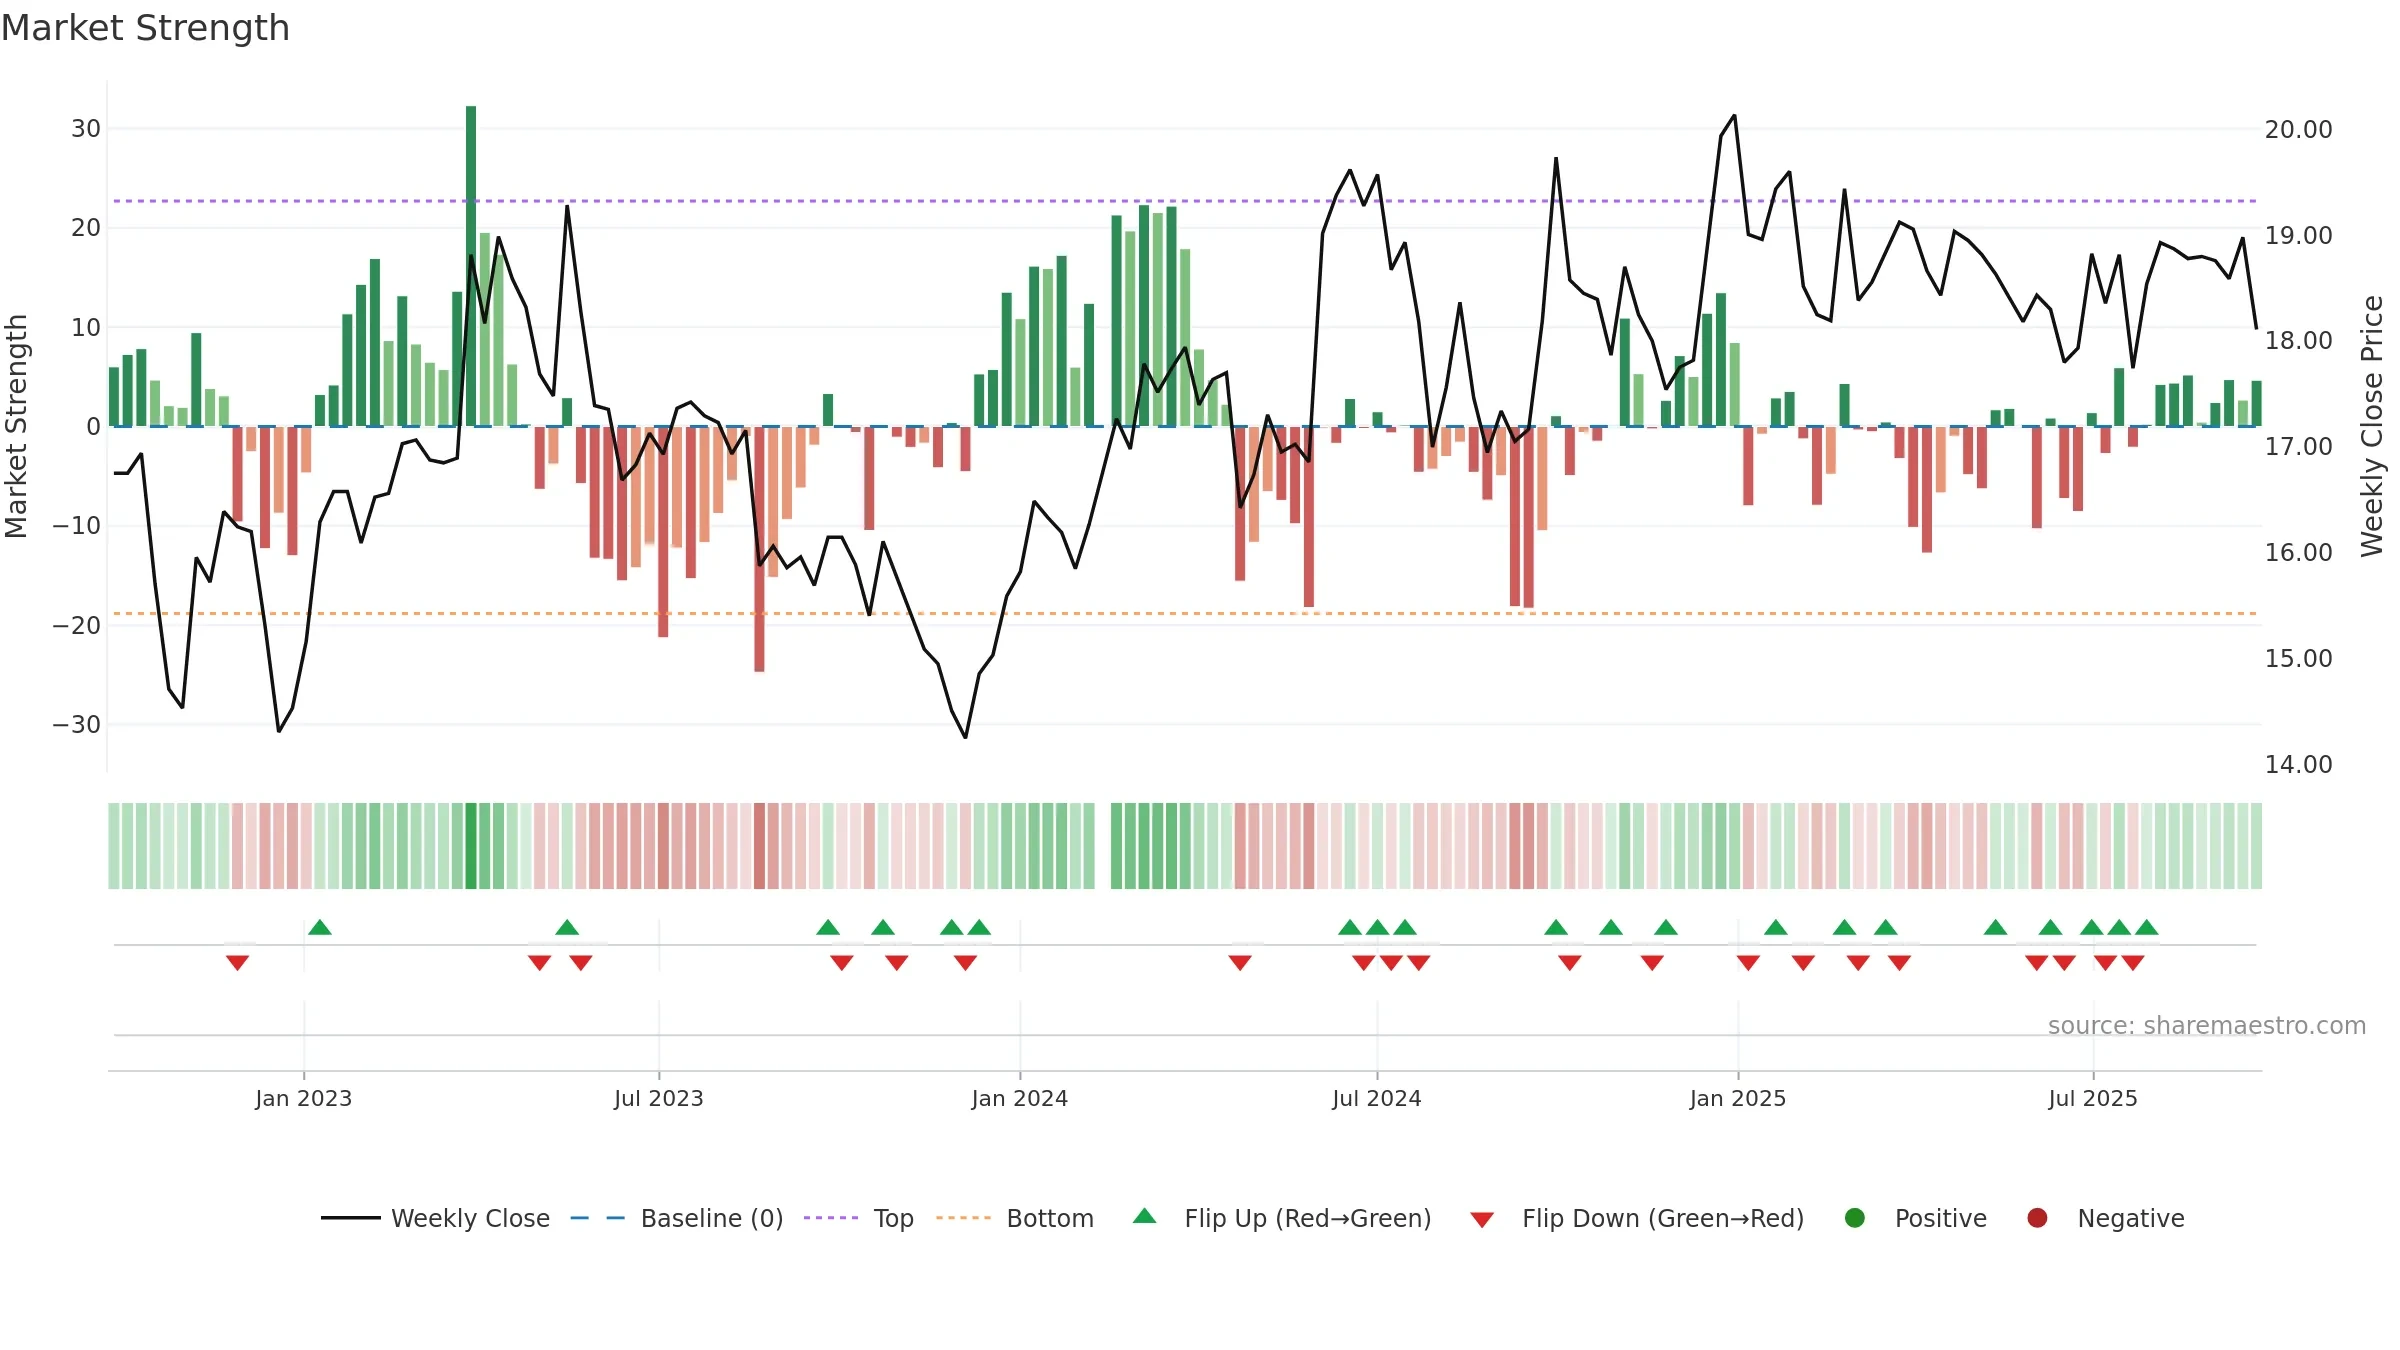Click the −30 market strength tick label
Image resolution: width=2400 pixels, height=1350 pixels.
pos(76,724)
